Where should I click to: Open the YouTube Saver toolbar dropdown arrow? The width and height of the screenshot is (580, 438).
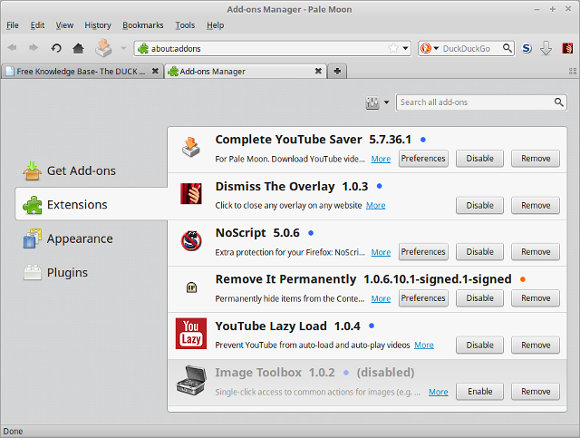pyautogui.click(x=124, y=48)
